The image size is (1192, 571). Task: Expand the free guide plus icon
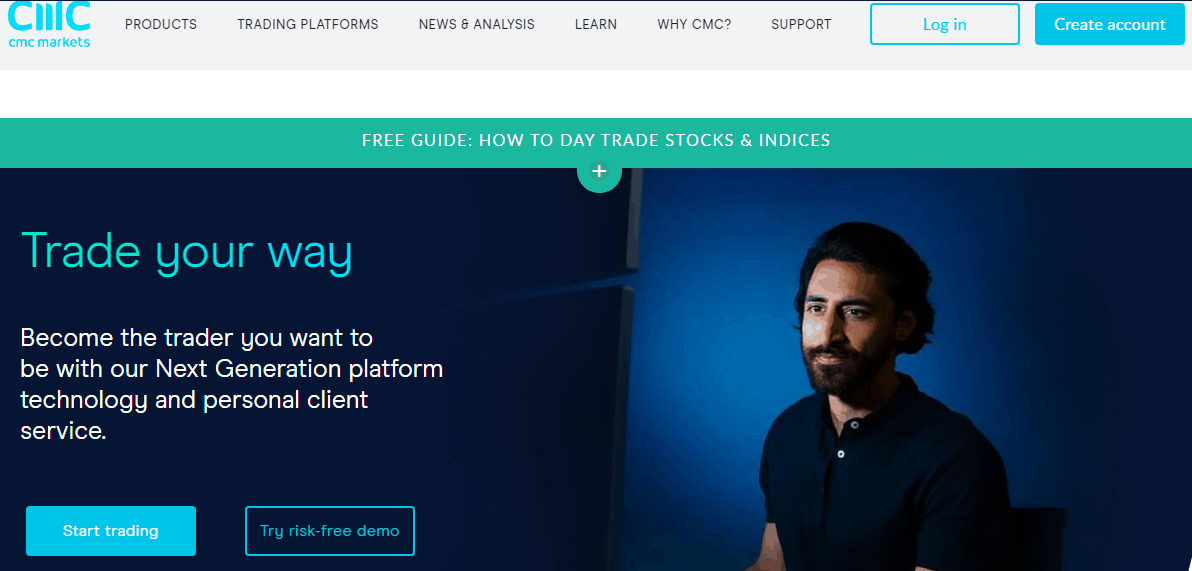[x=599, y=171]
